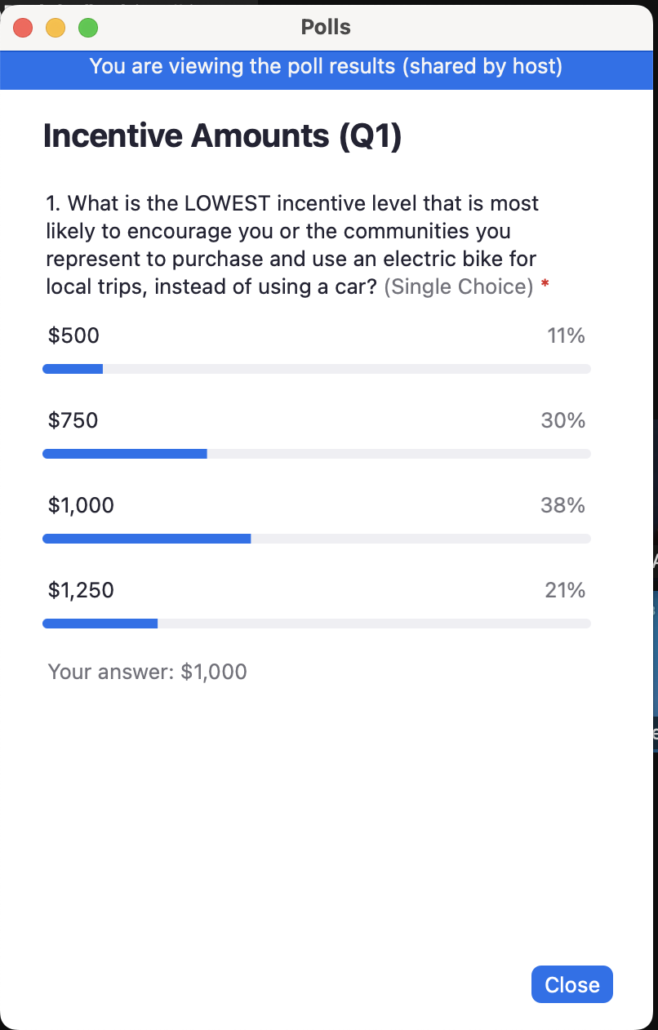Click the Polls window title
The image size is (658, 1030).
click(x=325, y=27)
